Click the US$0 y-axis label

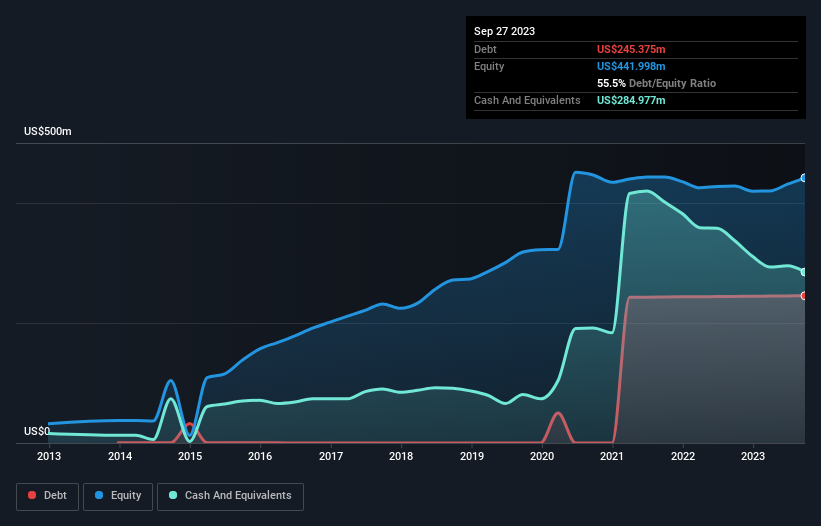[37, 431]
